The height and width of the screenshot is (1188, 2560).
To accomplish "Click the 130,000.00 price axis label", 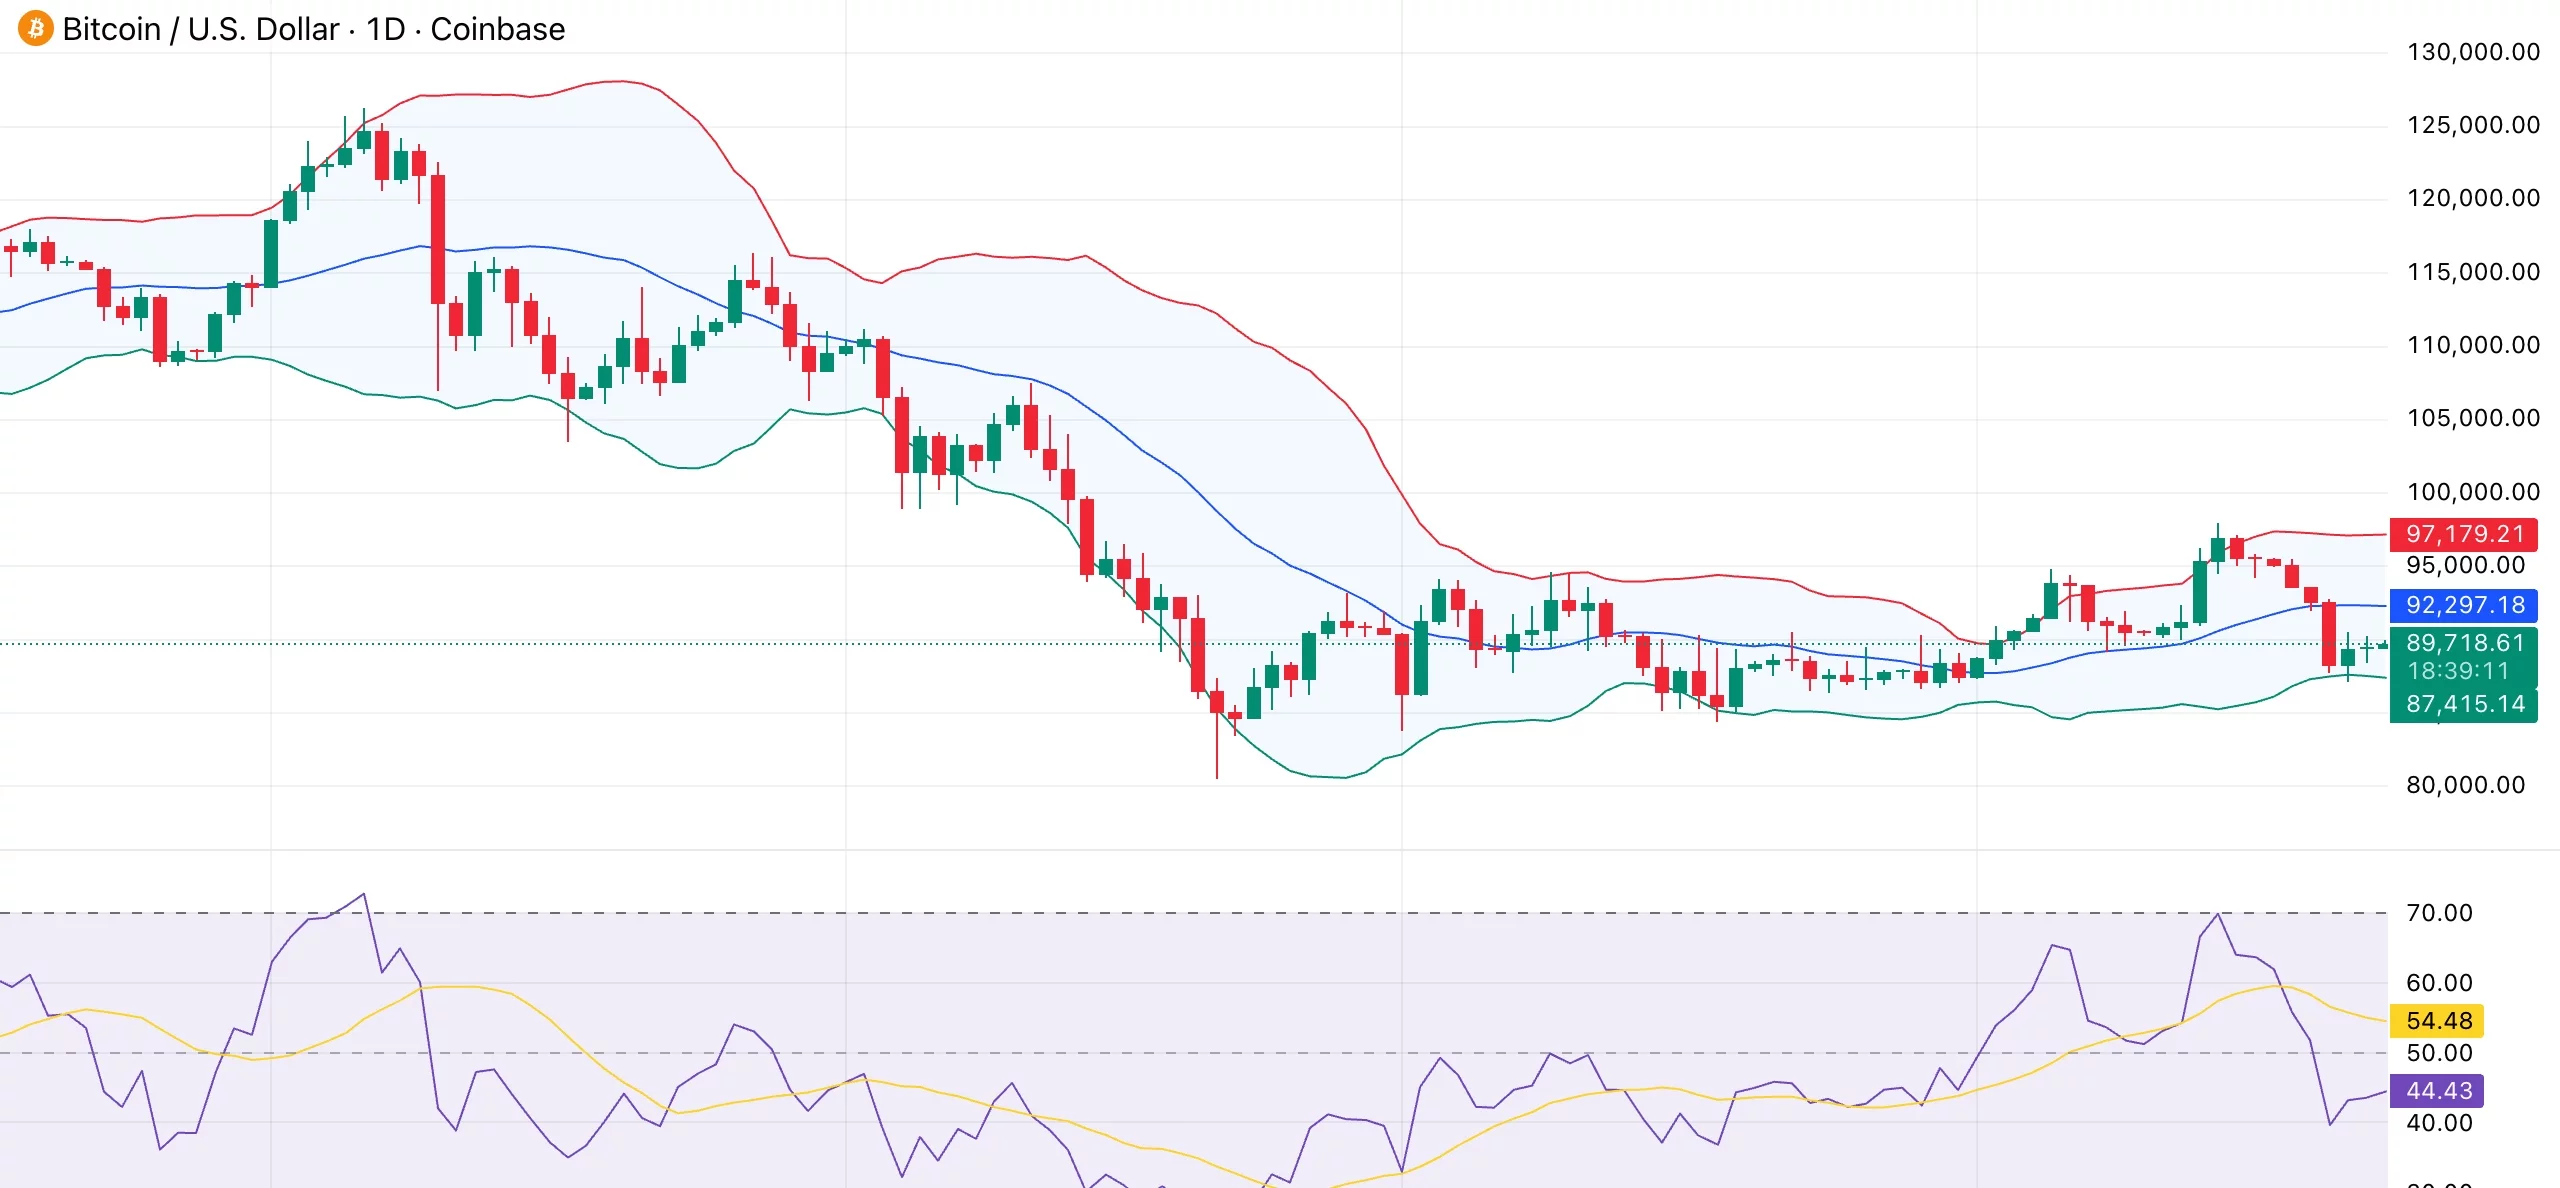I will click(x=2473, y=52).
